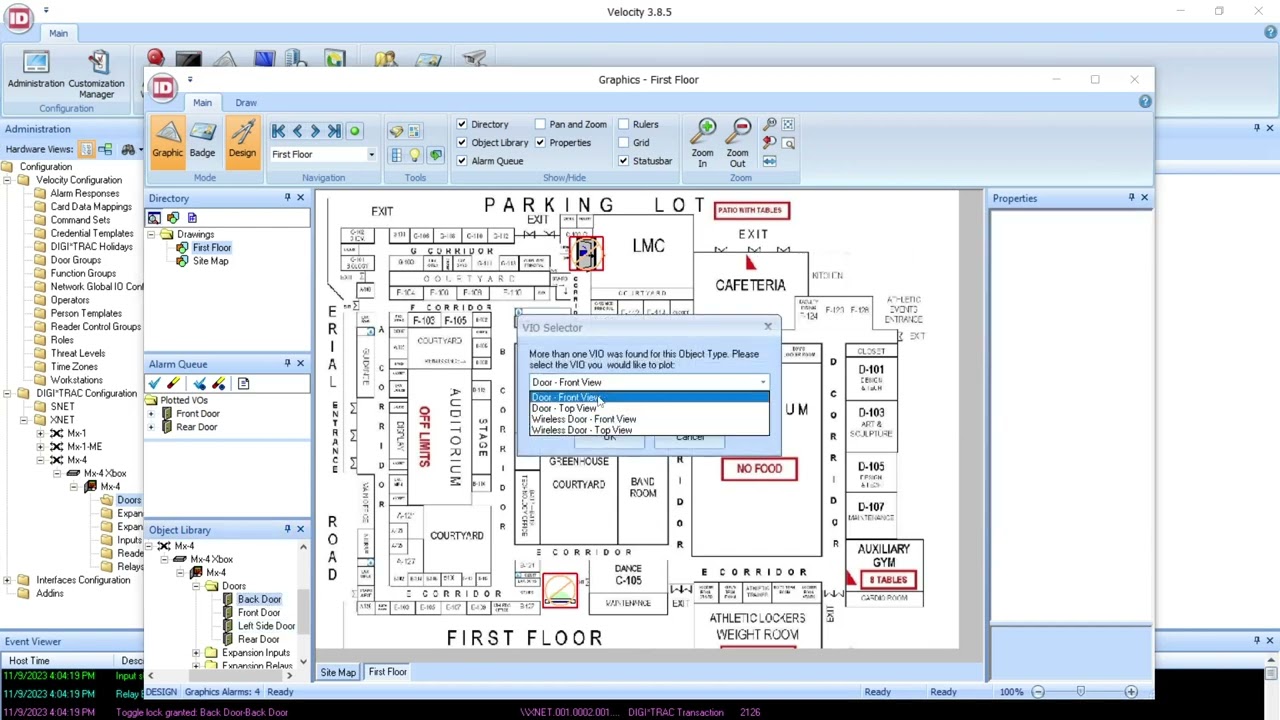
Task: Open the VIO Selector combo box
Action: (649, 383)
